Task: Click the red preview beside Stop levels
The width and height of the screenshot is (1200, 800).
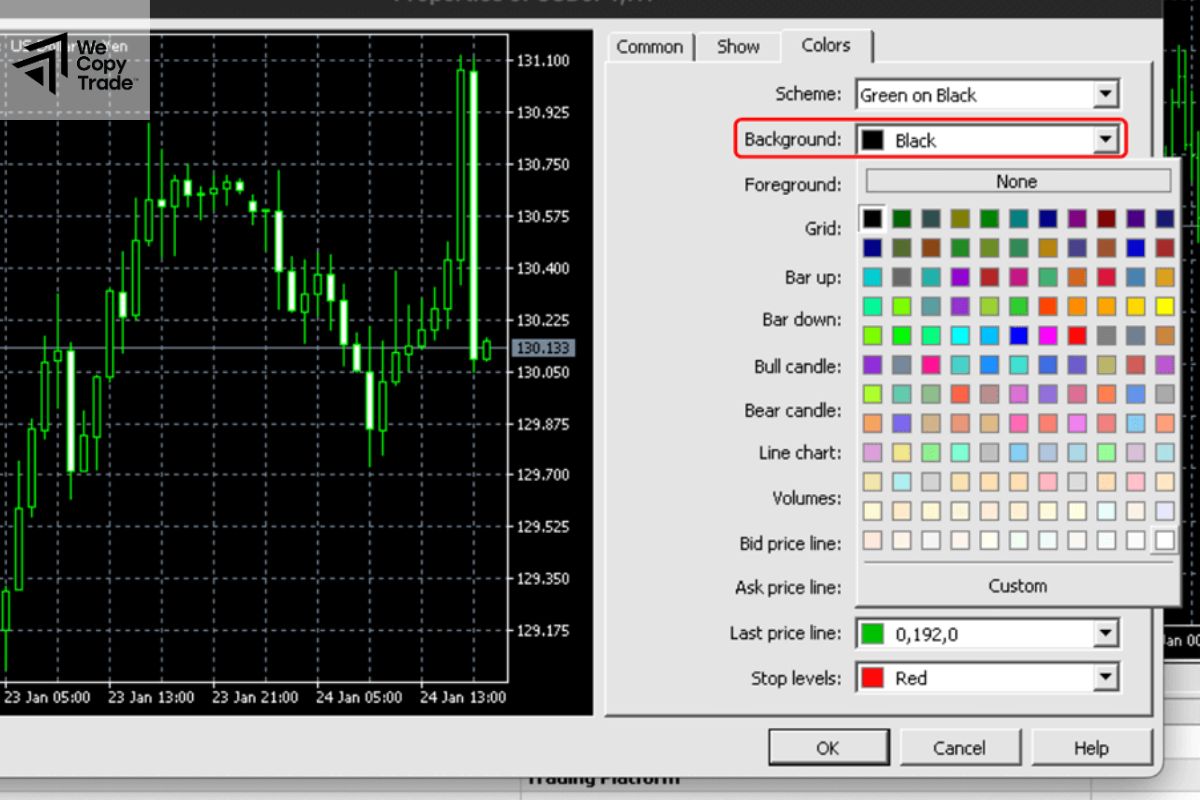Action: coord(874,677)
